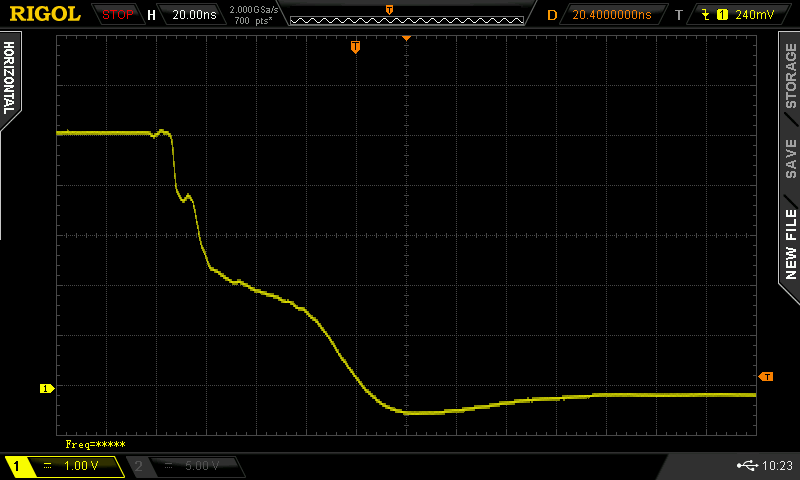Click the falling edge trigger icon
The height and width of the screenshot is (480, 800).
[706, 15]
